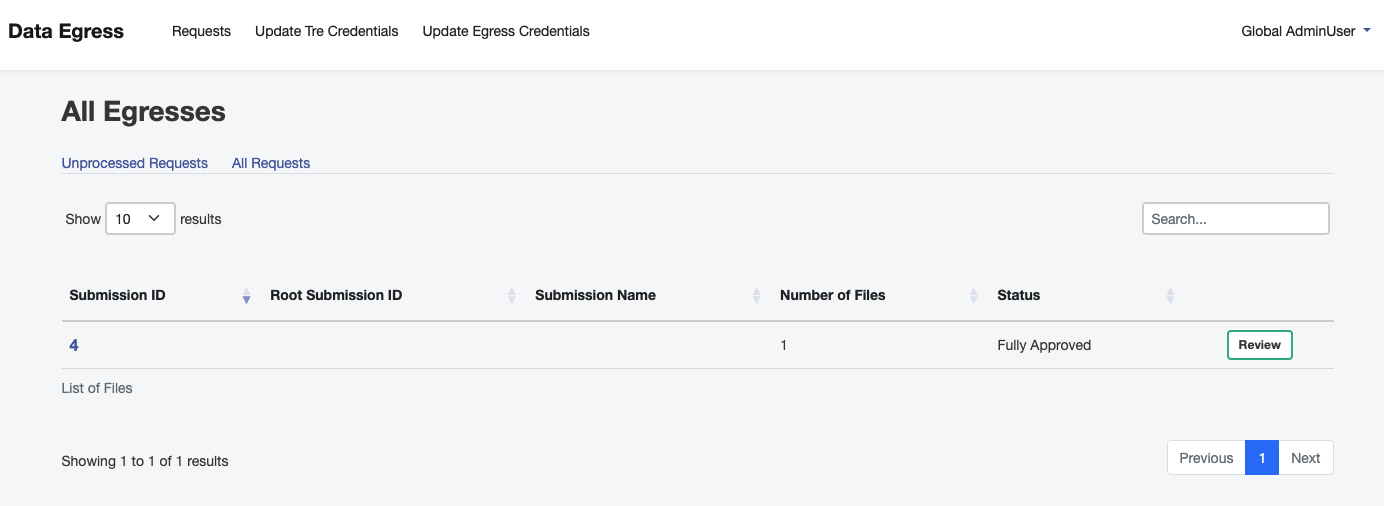This screenshot has width=1384, height=506.
Task: Expand the Show 10 results selector
Action: tap(141, 219)
